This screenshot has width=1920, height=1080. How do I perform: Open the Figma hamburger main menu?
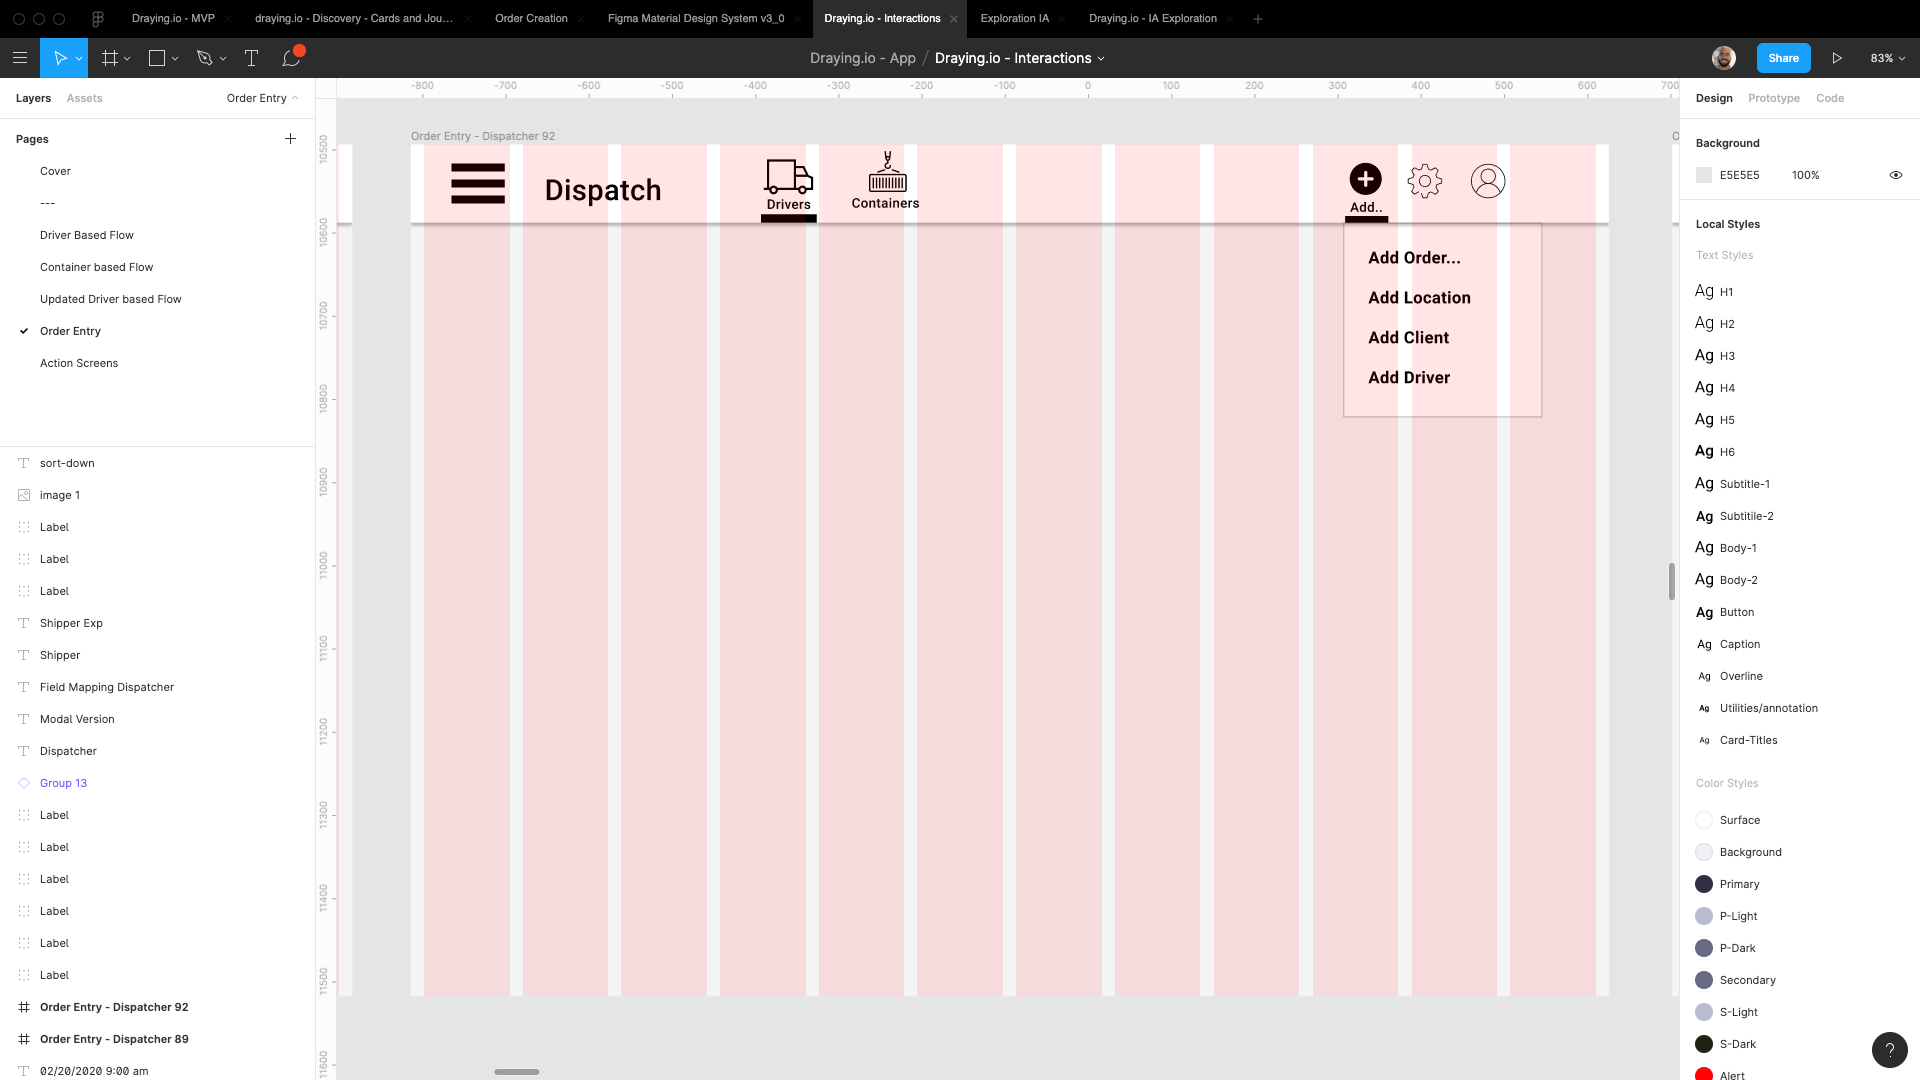19,58
